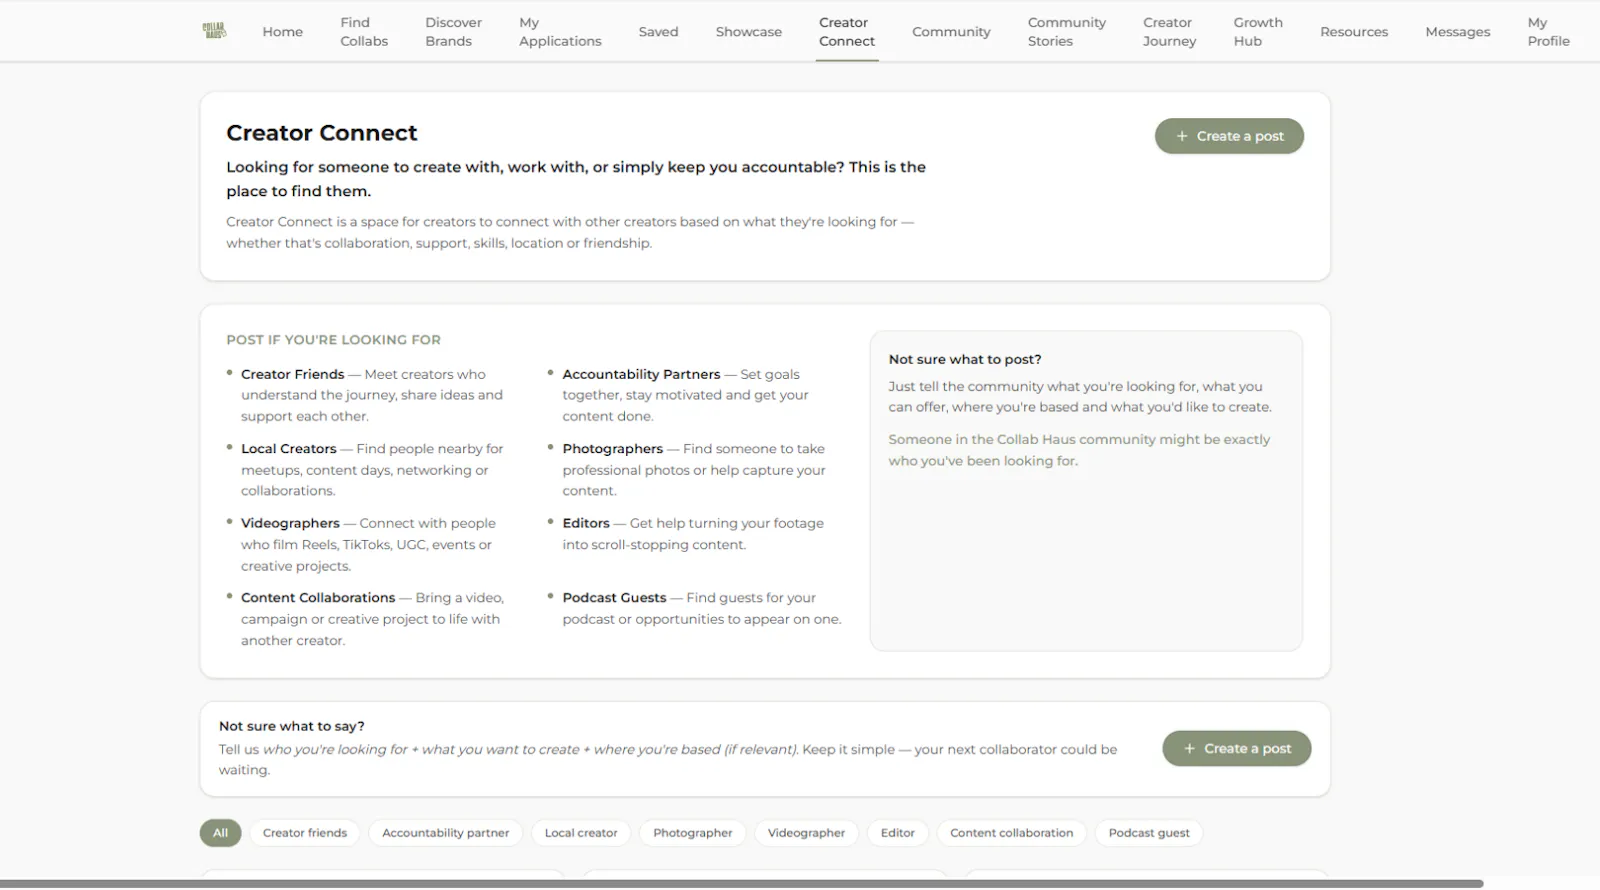Open the Discover Brands page
The height and width of the screenshot is (890, 1600).
pos(453,32)
